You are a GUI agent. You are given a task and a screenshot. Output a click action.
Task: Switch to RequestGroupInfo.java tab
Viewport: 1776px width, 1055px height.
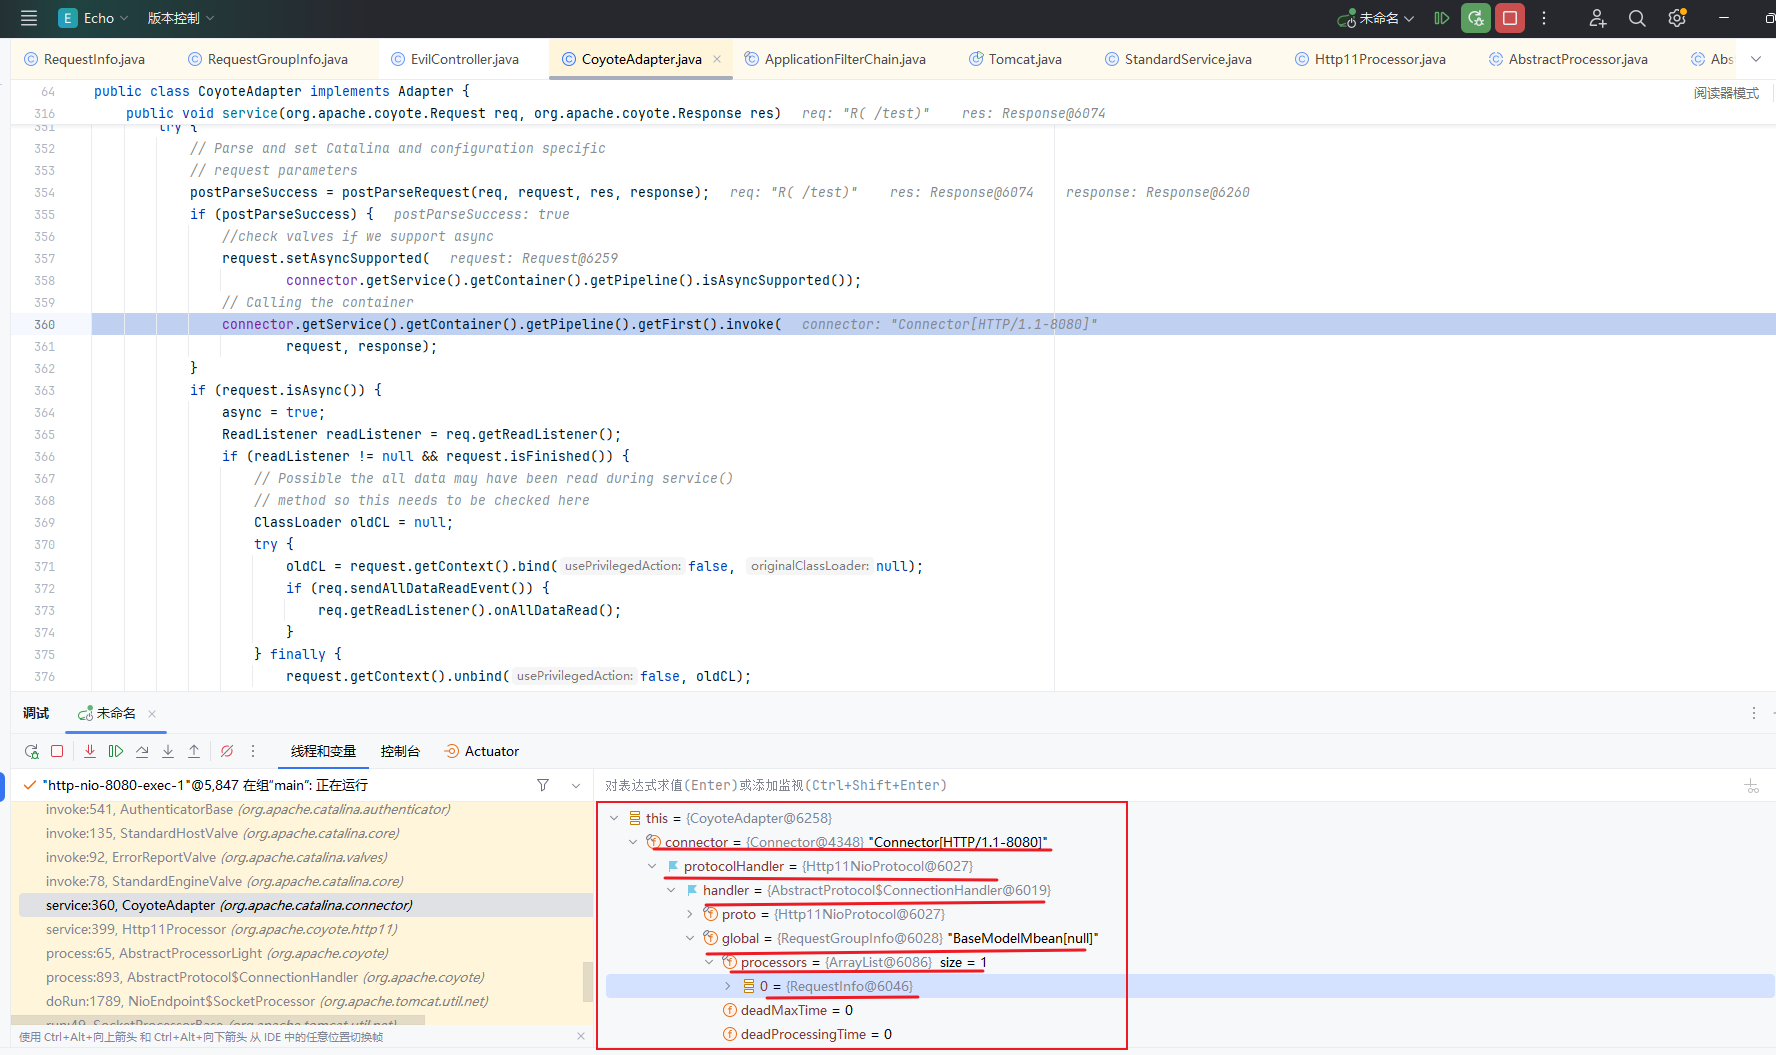(x=268, y=59)
